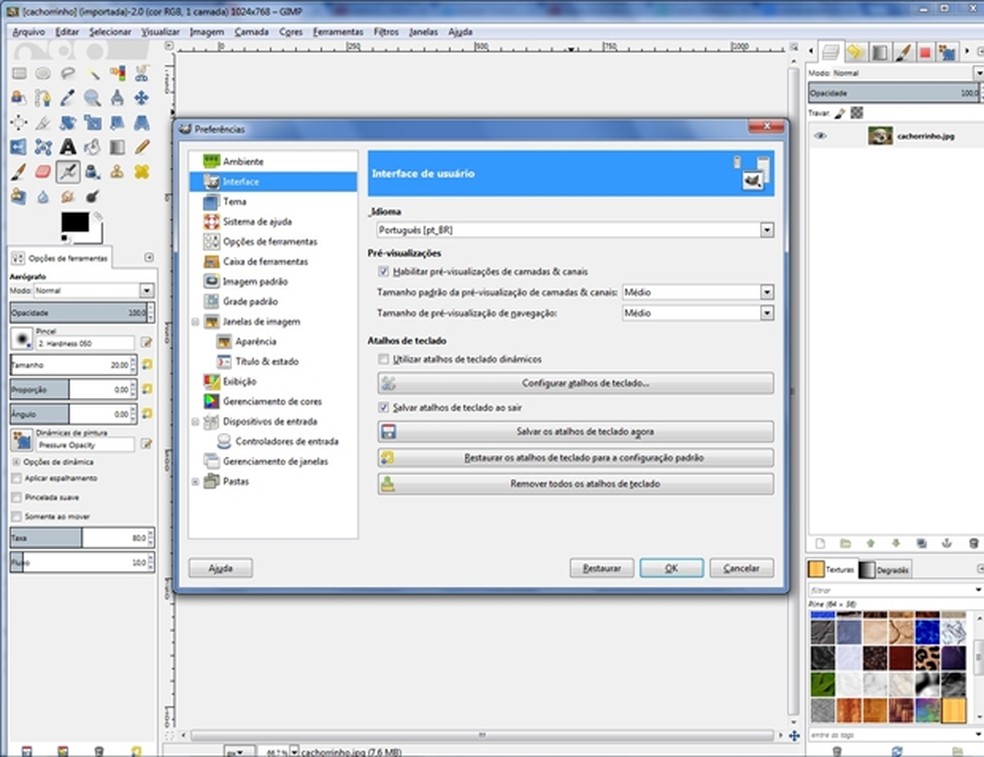
Task: Uncheck 'Salvar atalhos de teclado ao sair'
Action: click(x=383, y=408)
